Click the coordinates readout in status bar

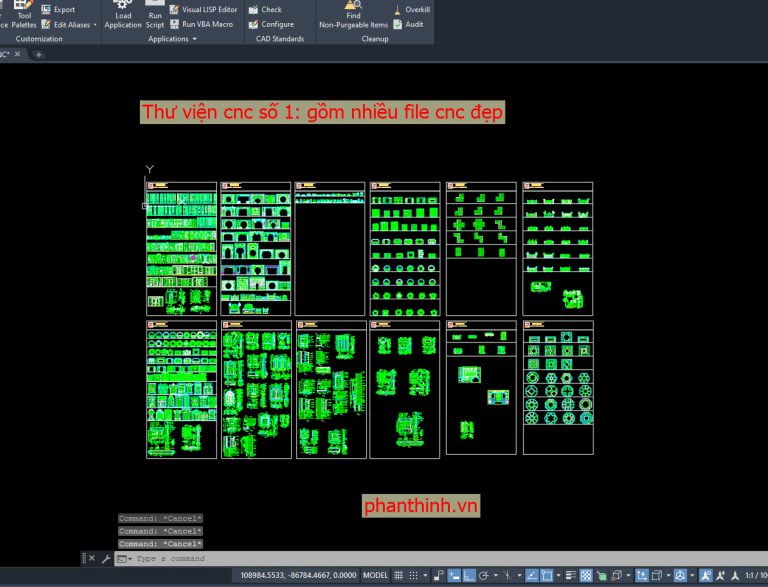[298, 575]
